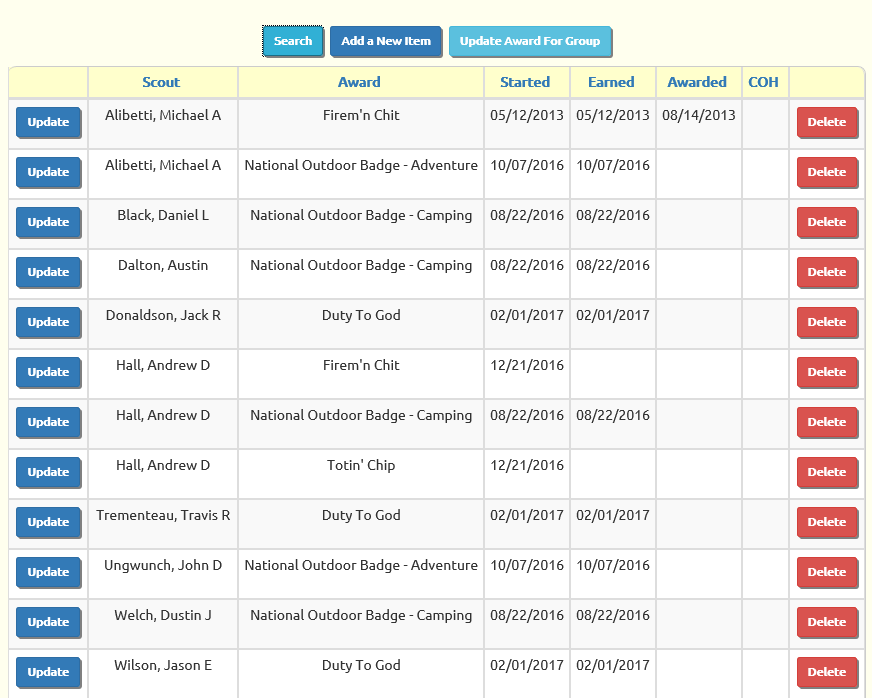872x698 pixels.
Task: Delete Donaldson, Jack R row
Action: (x=827, y=323)
